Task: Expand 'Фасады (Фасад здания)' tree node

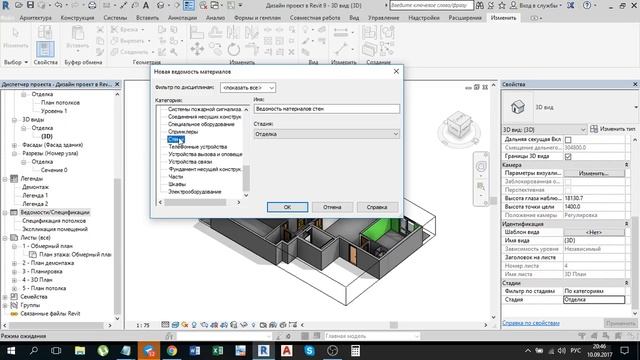Action: (14, 145)
